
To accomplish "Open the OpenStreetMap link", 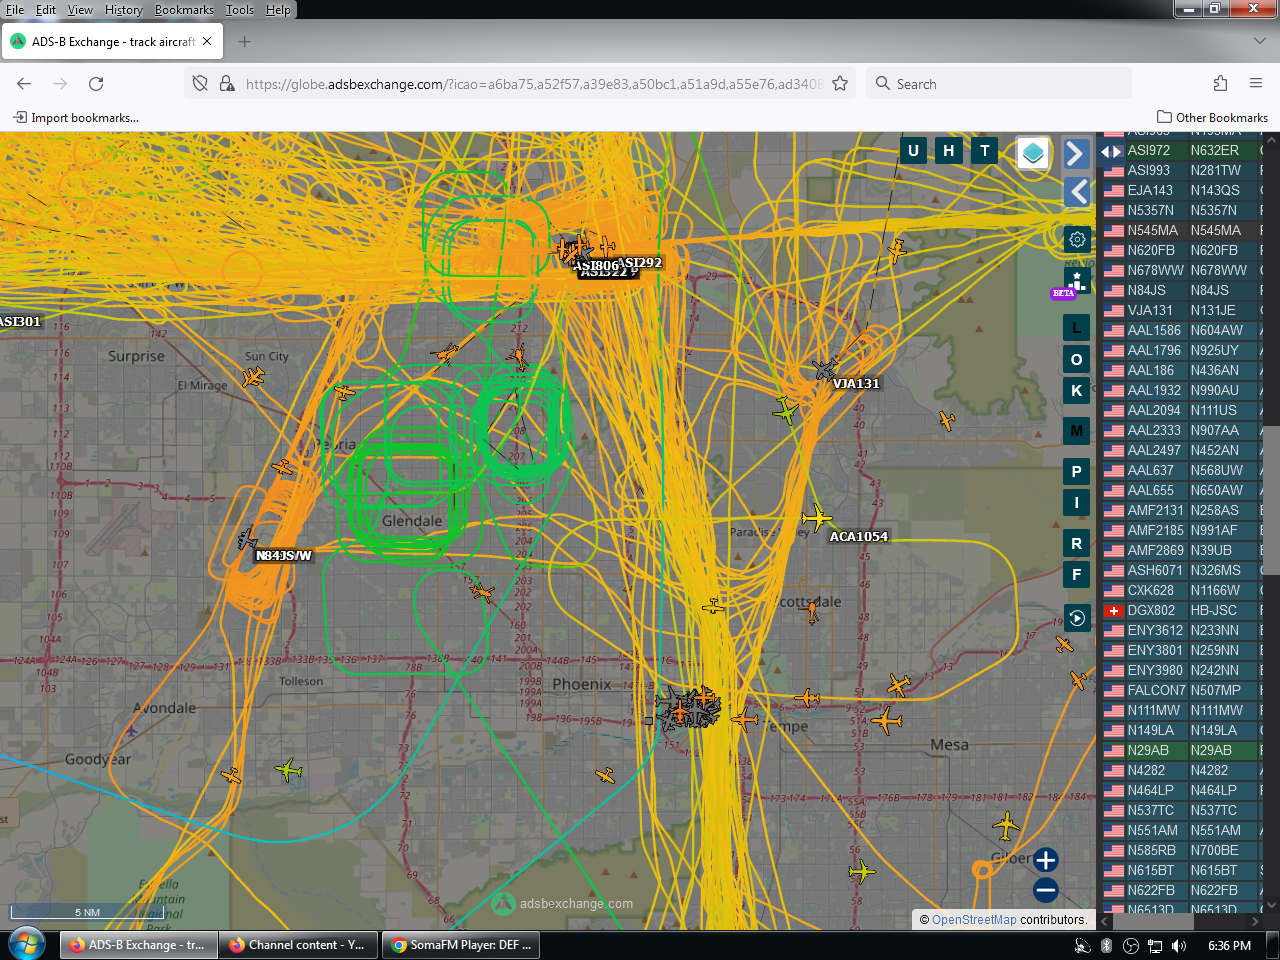I will pos(974,920).
